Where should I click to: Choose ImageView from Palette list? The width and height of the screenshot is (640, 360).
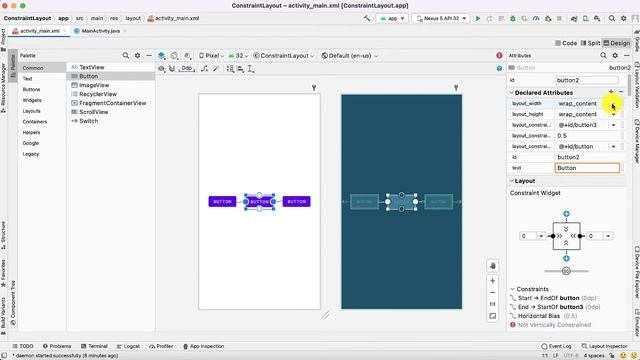click(94, 85)
